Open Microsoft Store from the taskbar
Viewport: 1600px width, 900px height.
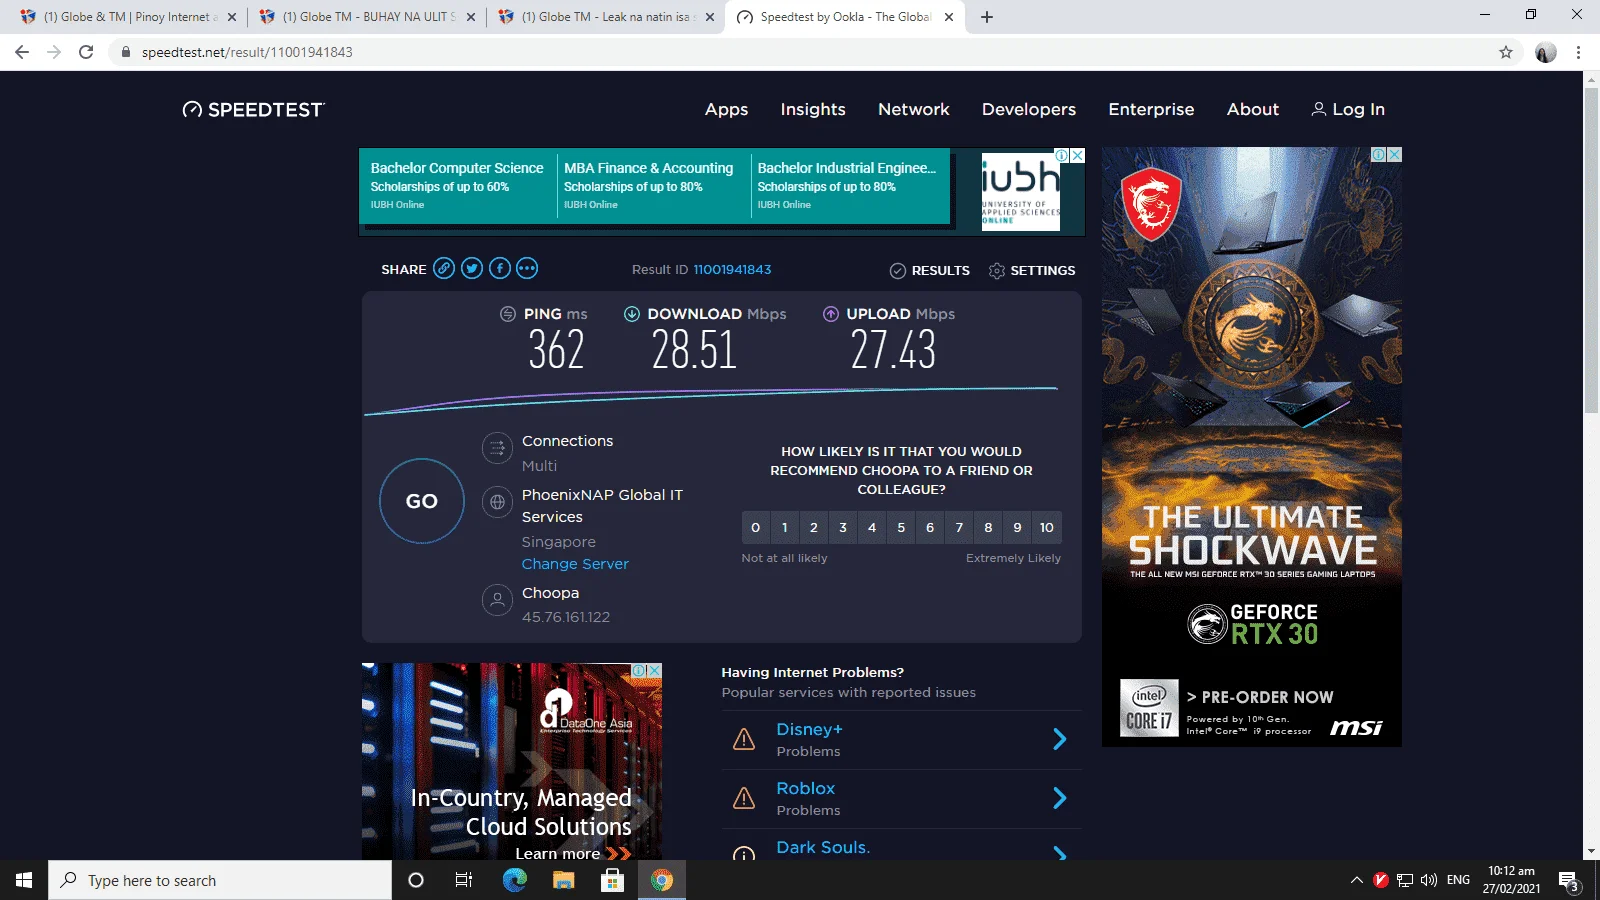pyautogui.click(x=612, y=880)
